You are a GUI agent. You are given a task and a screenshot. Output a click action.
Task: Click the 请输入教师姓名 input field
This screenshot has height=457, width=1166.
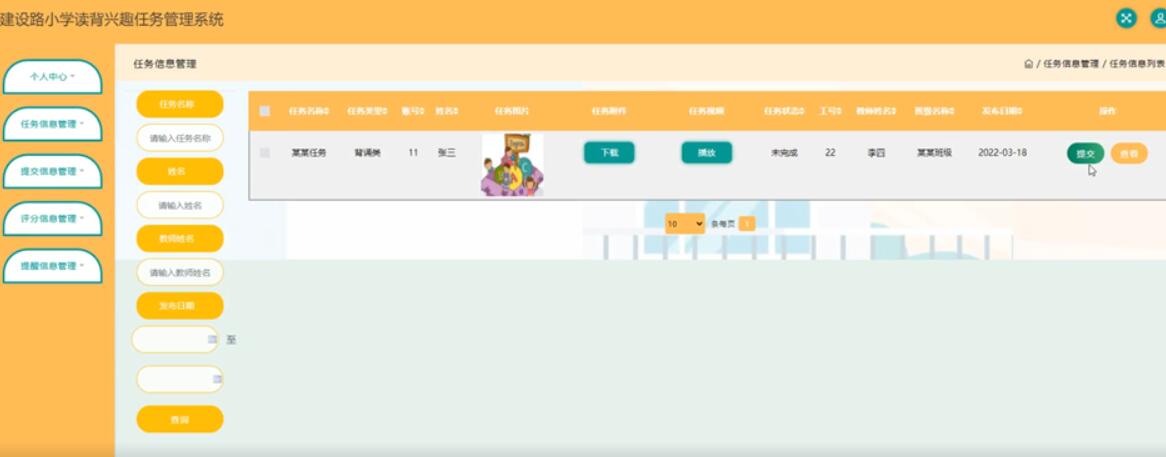click(180, 273)
